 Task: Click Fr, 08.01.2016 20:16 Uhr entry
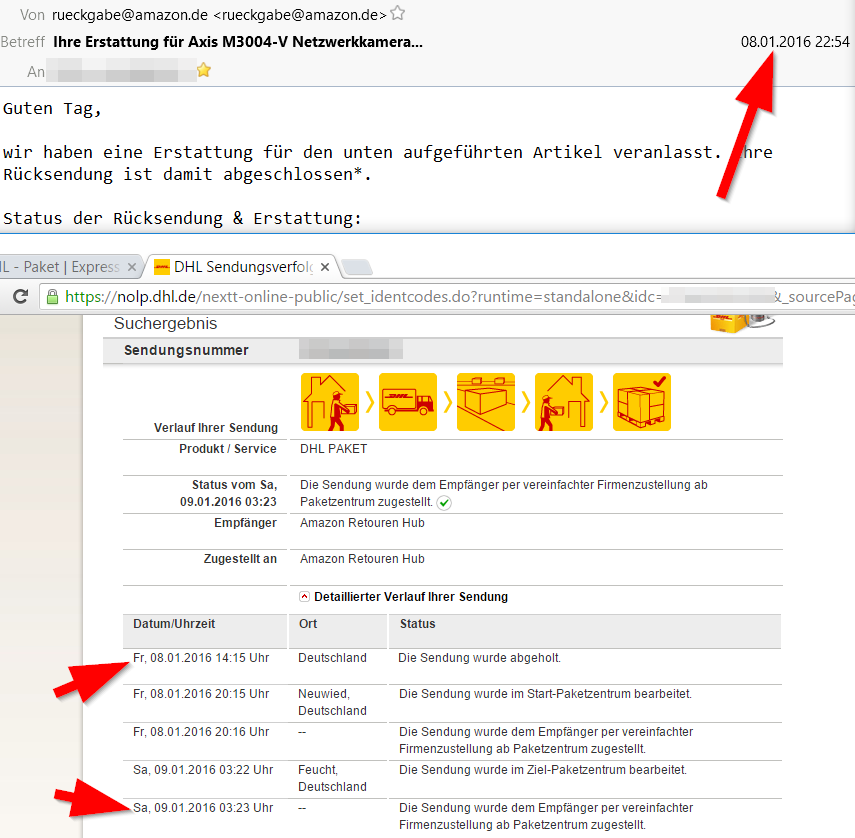tap(201, 732)
